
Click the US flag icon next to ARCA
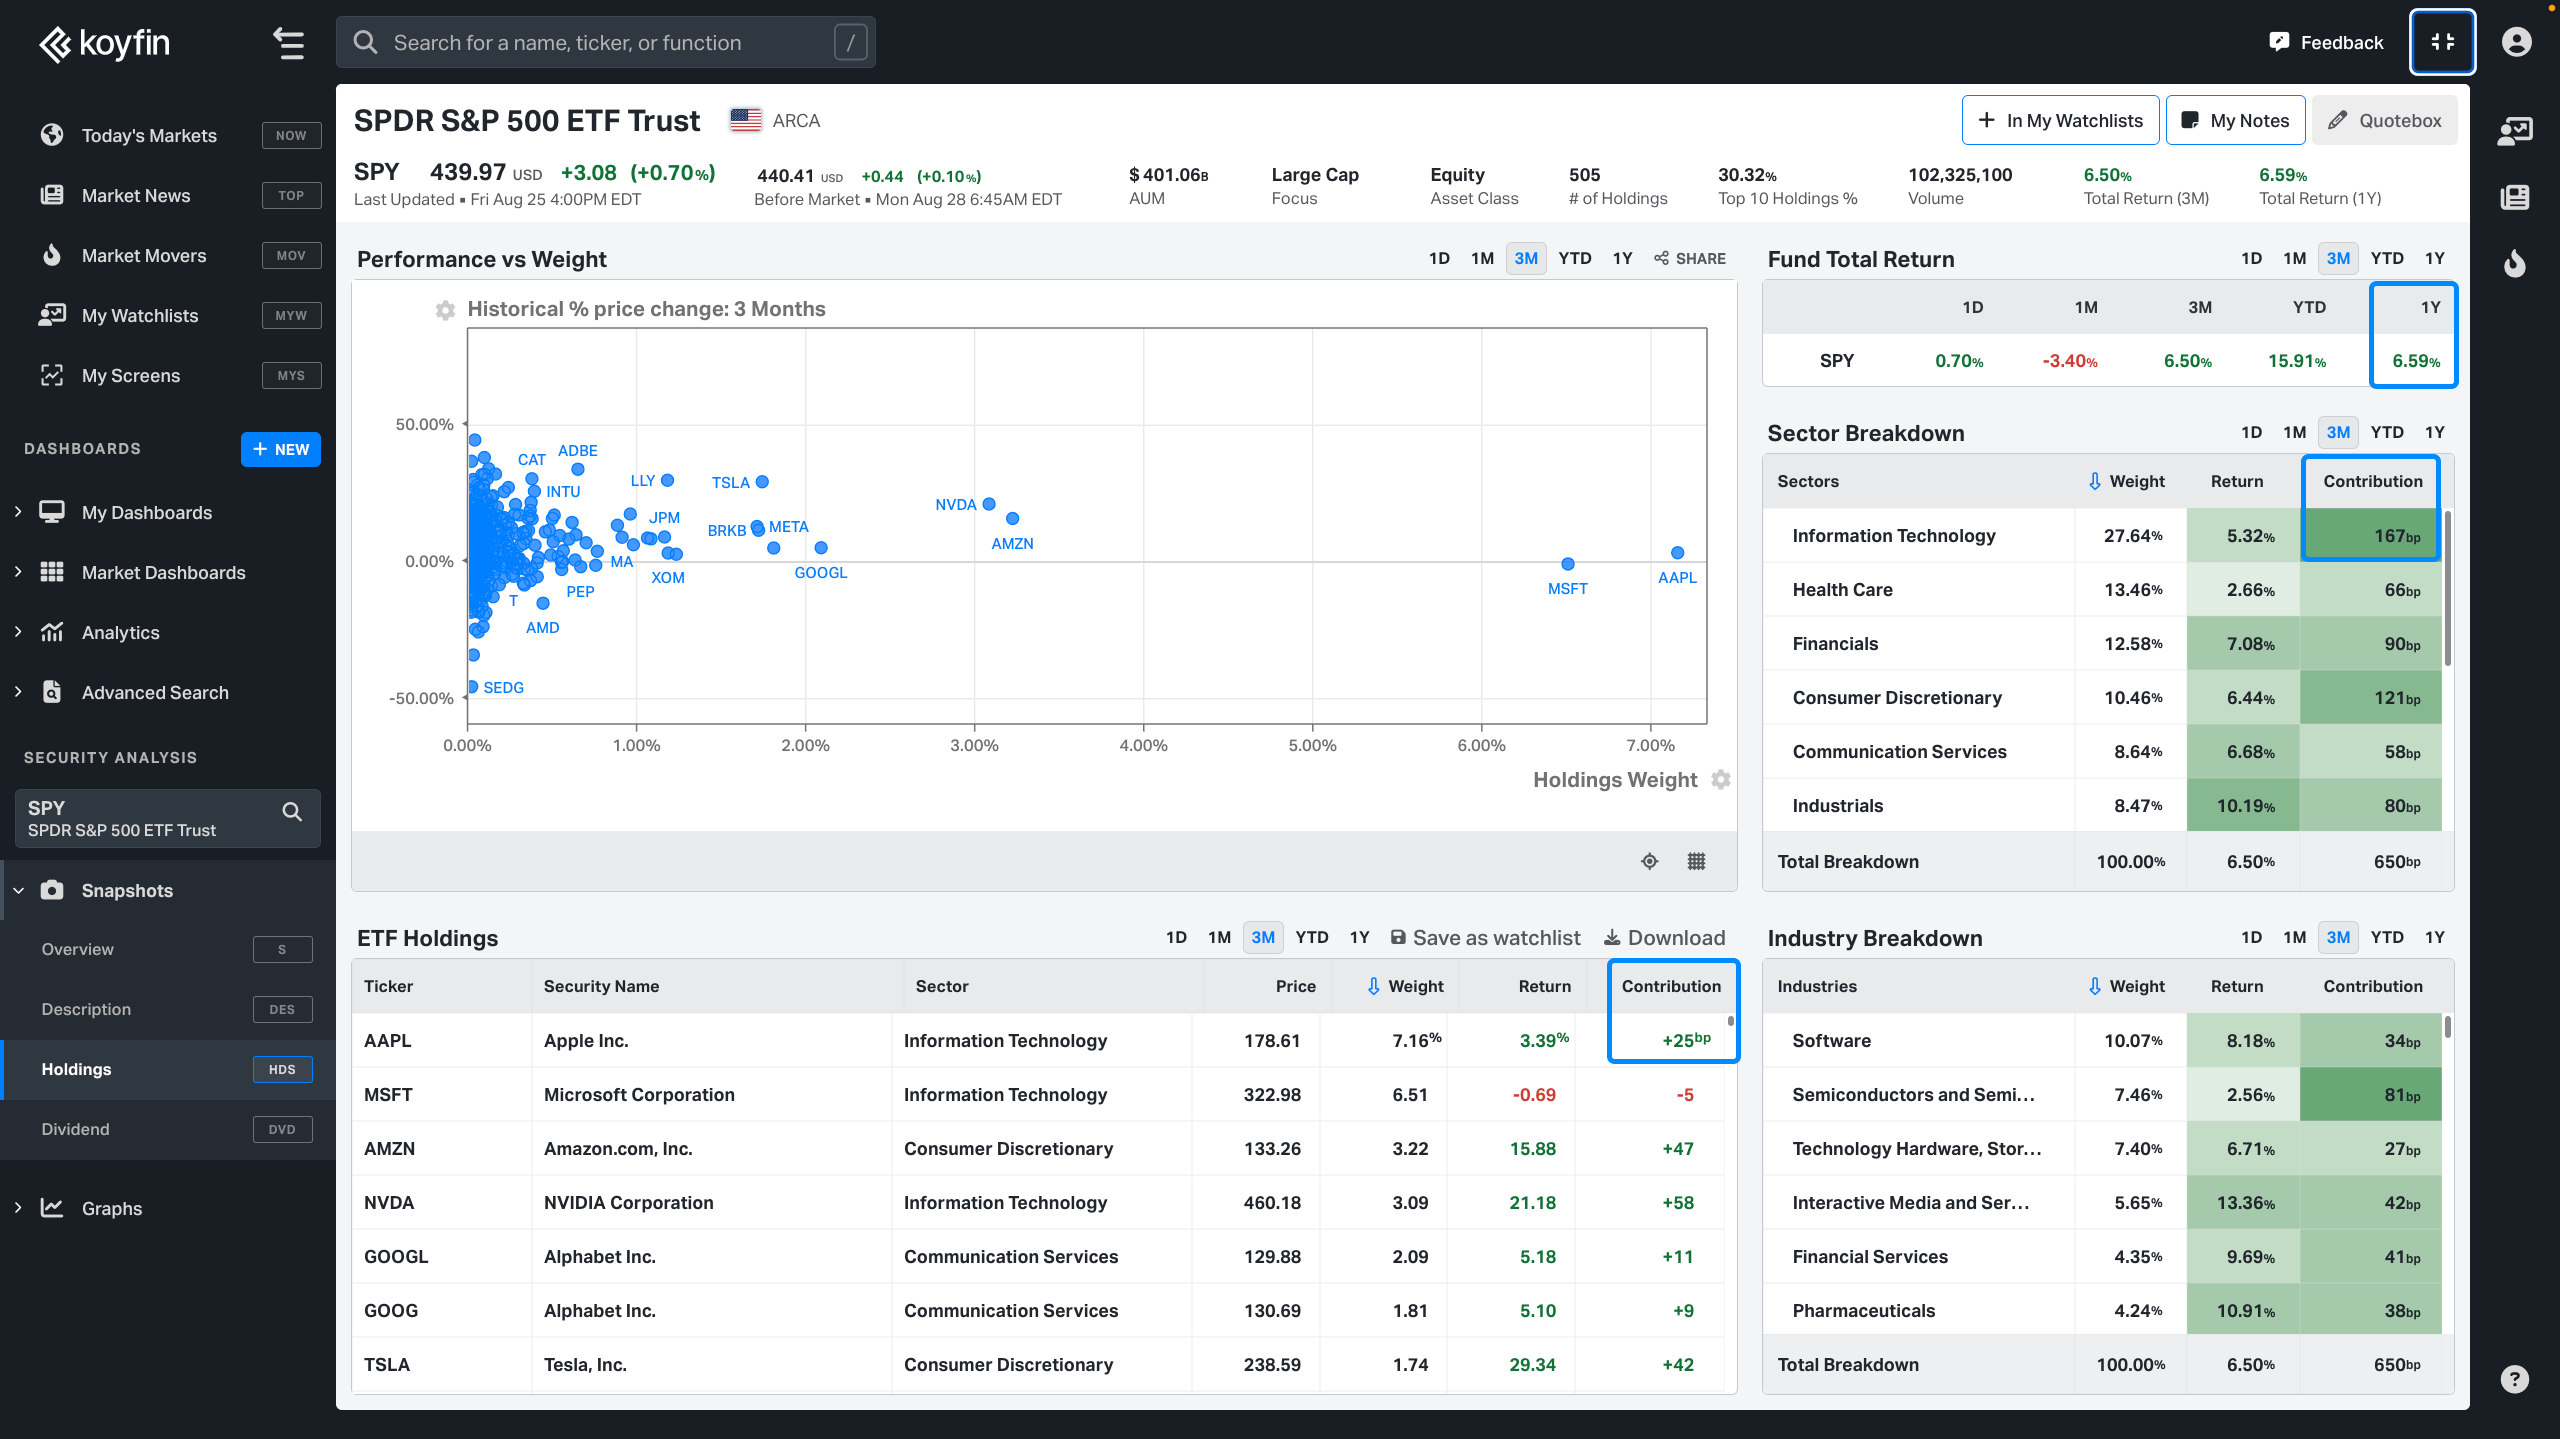click(x=746, y=120)
